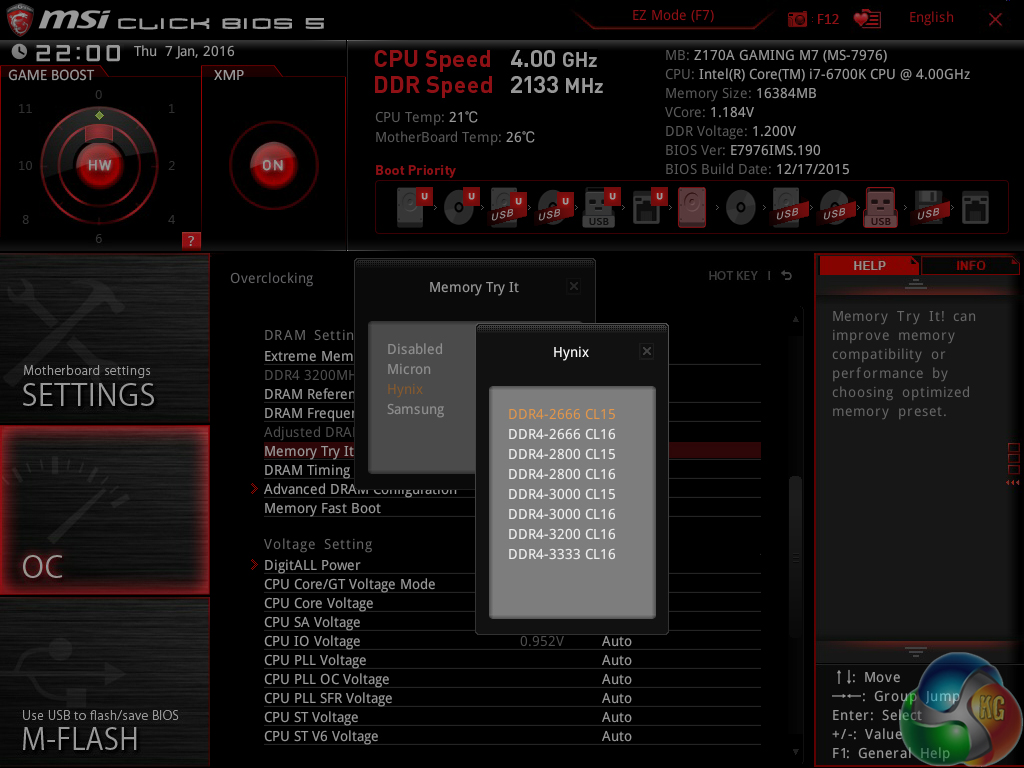Select the DDR4-2800 CL16 preset
This screenshot has height=768, width=1024.
pyautogui.click(x=562, y=474)
